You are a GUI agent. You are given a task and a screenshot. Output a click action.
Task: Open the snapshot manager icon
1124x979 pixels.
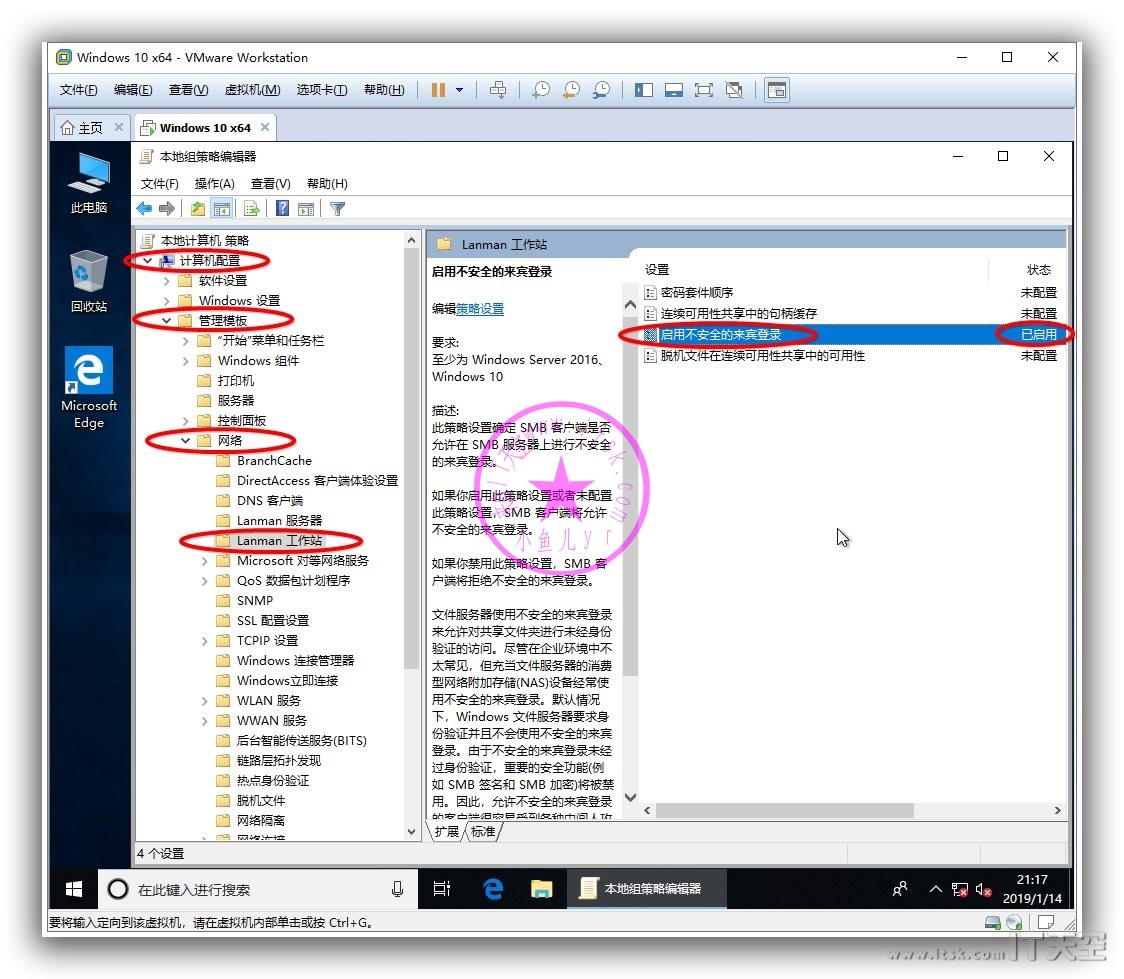point(601,90)
